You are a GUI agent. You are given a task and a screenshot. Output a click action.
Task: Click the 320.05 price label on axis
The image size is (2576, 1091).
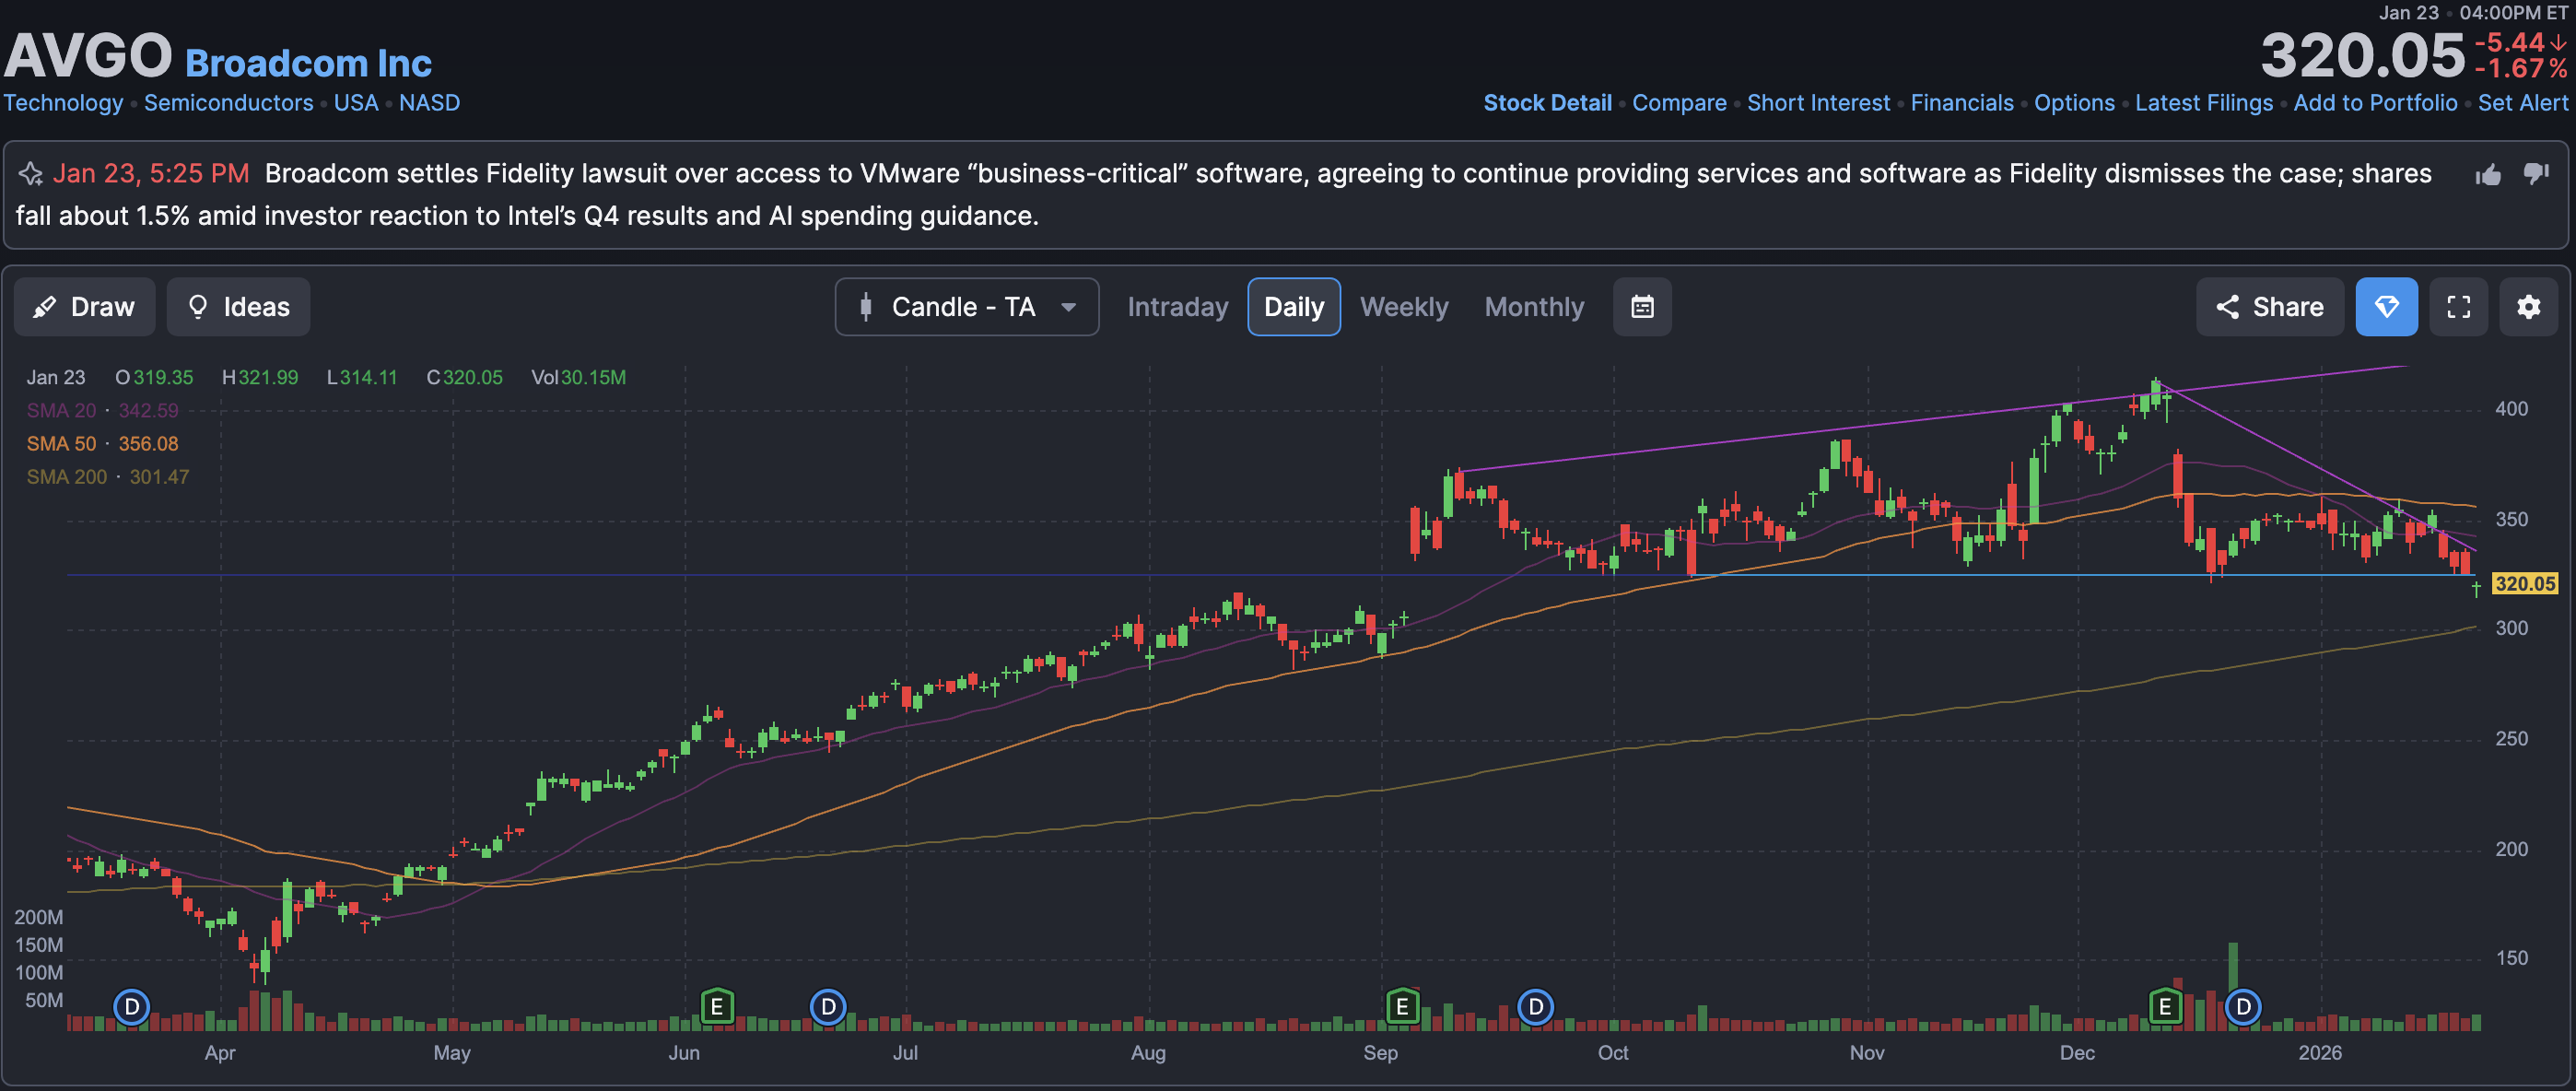[2524, 583]
